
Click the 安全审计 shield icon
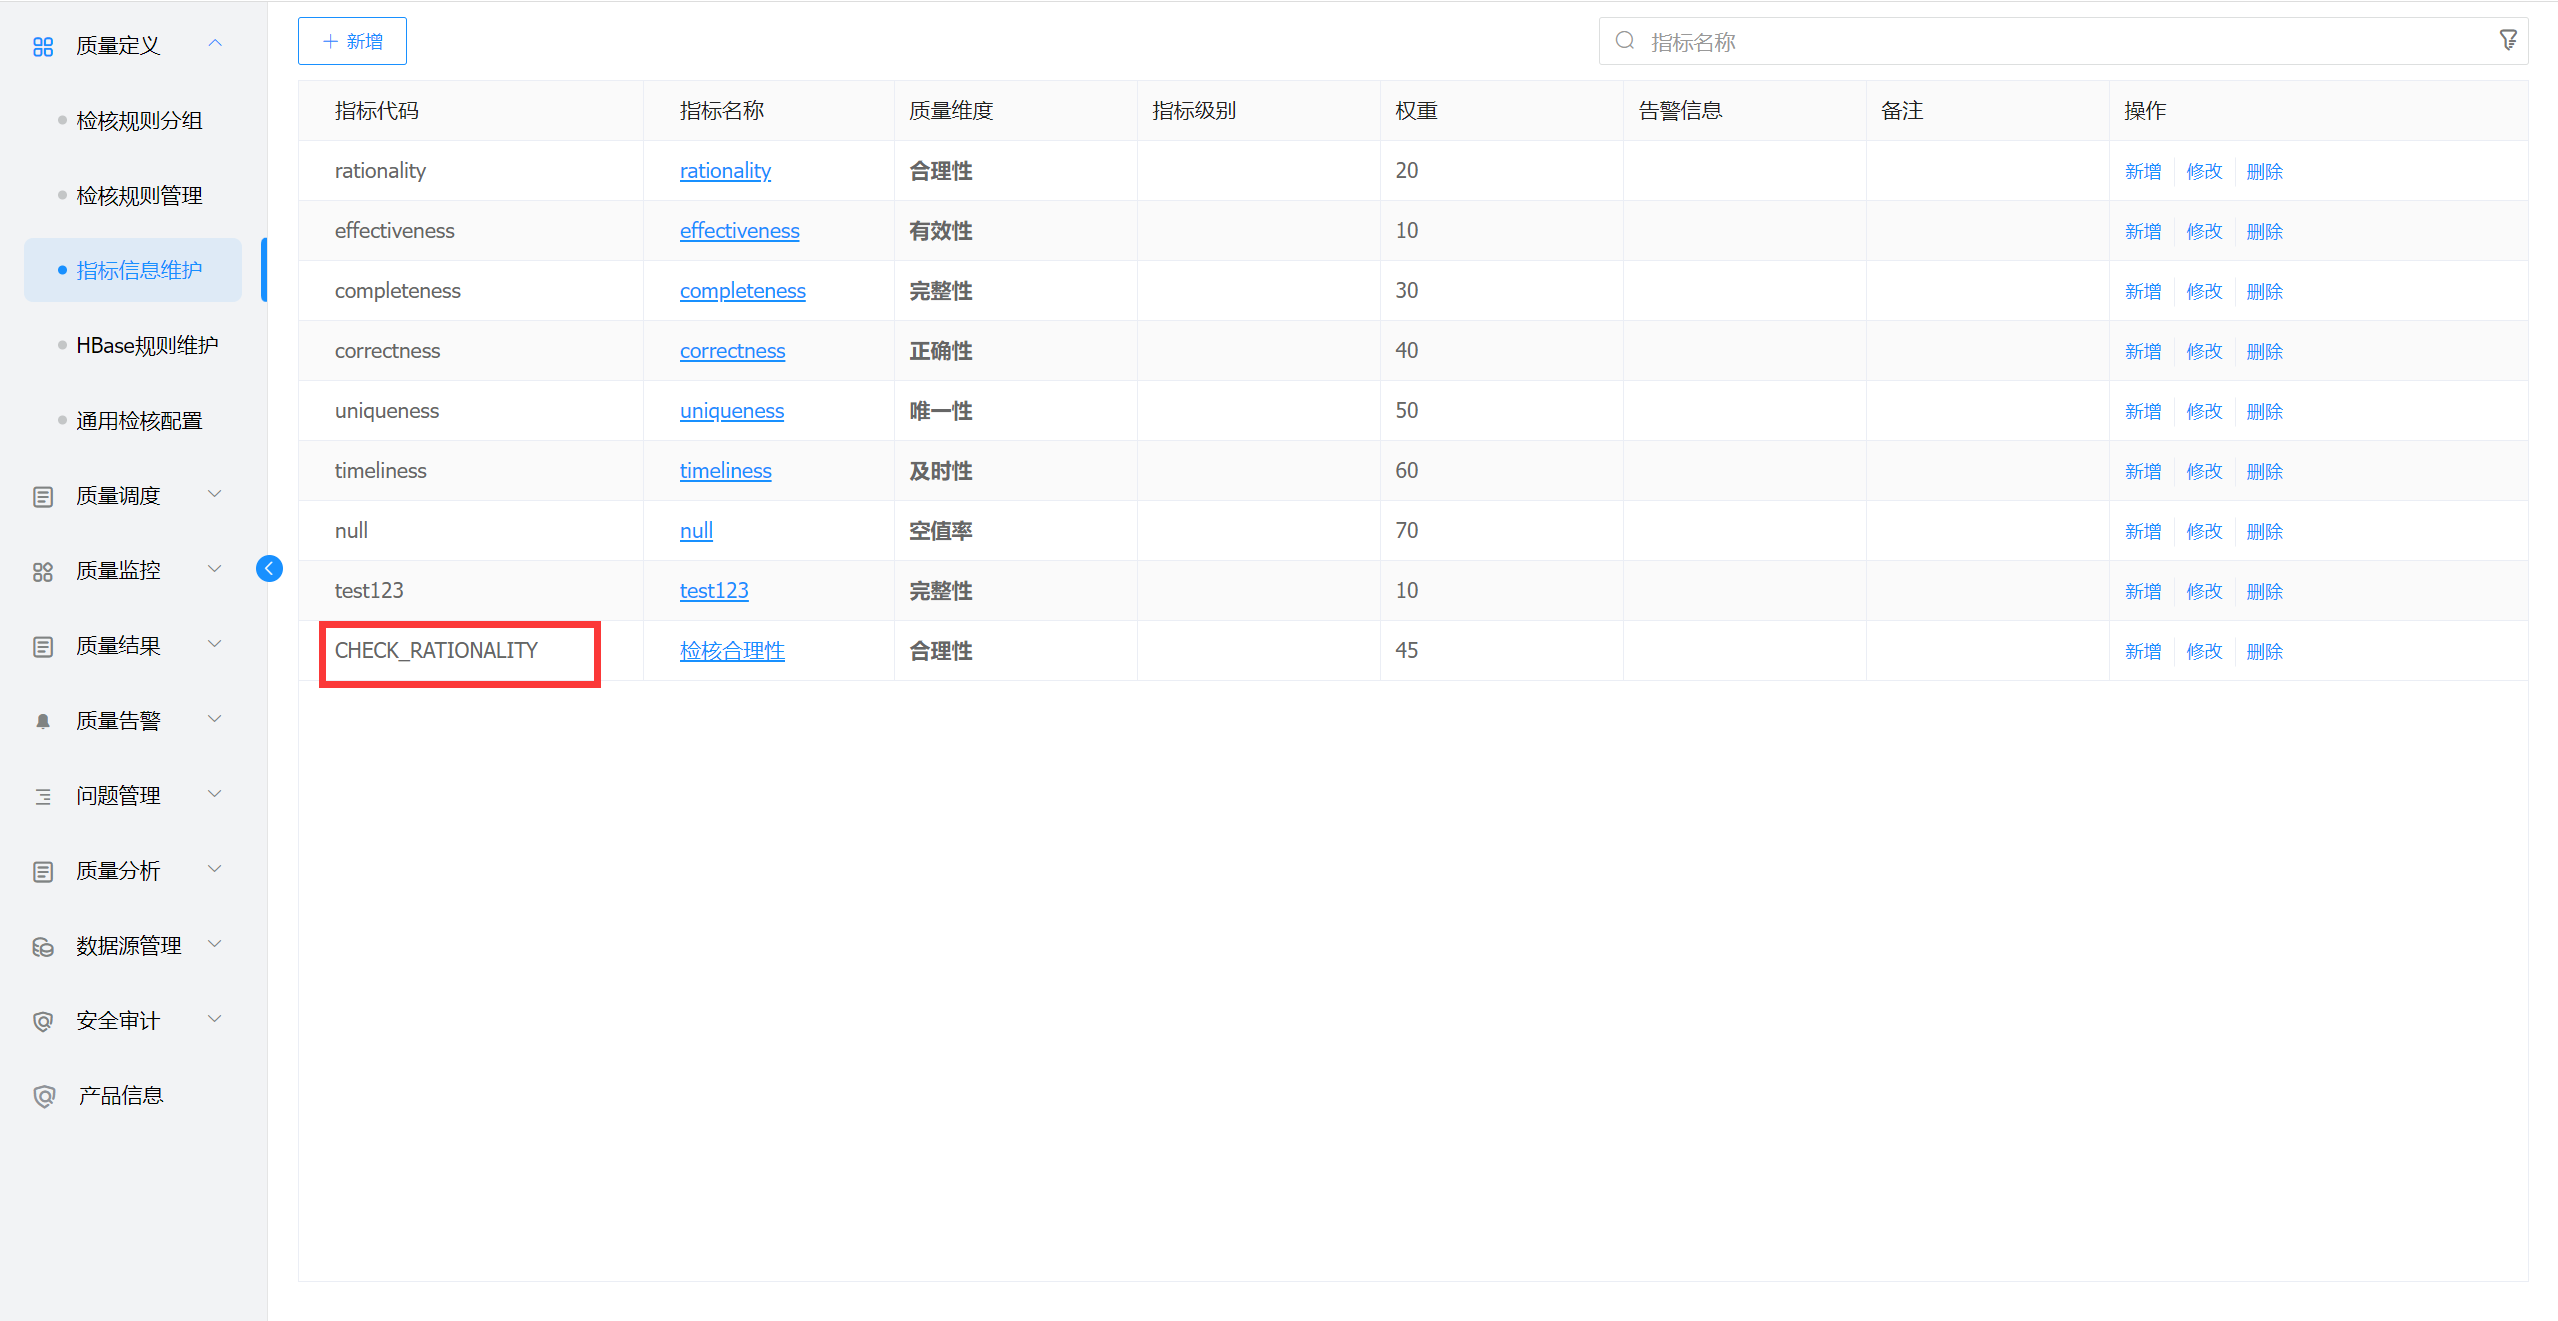pos(43,1021)
